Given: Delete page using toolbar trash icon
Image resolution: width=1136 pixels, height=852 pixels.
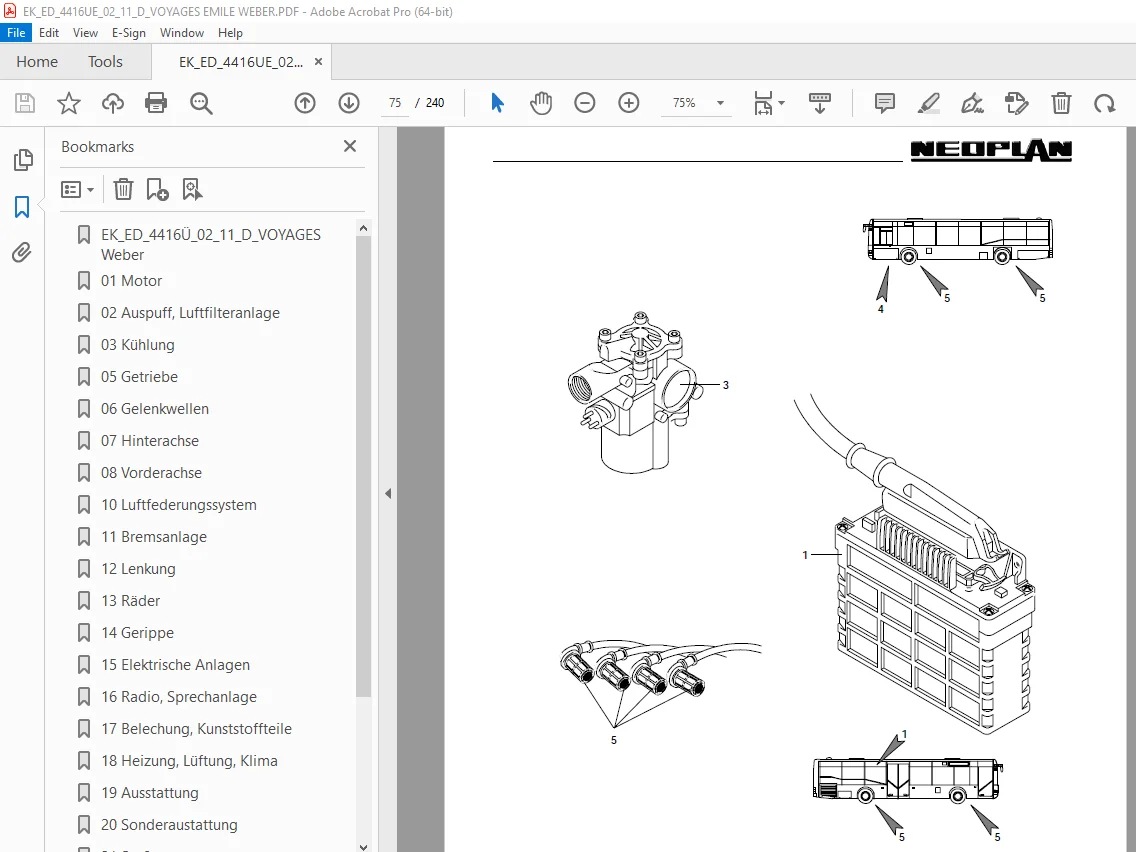Looking at the screenshot, I should coord(1061,103).
